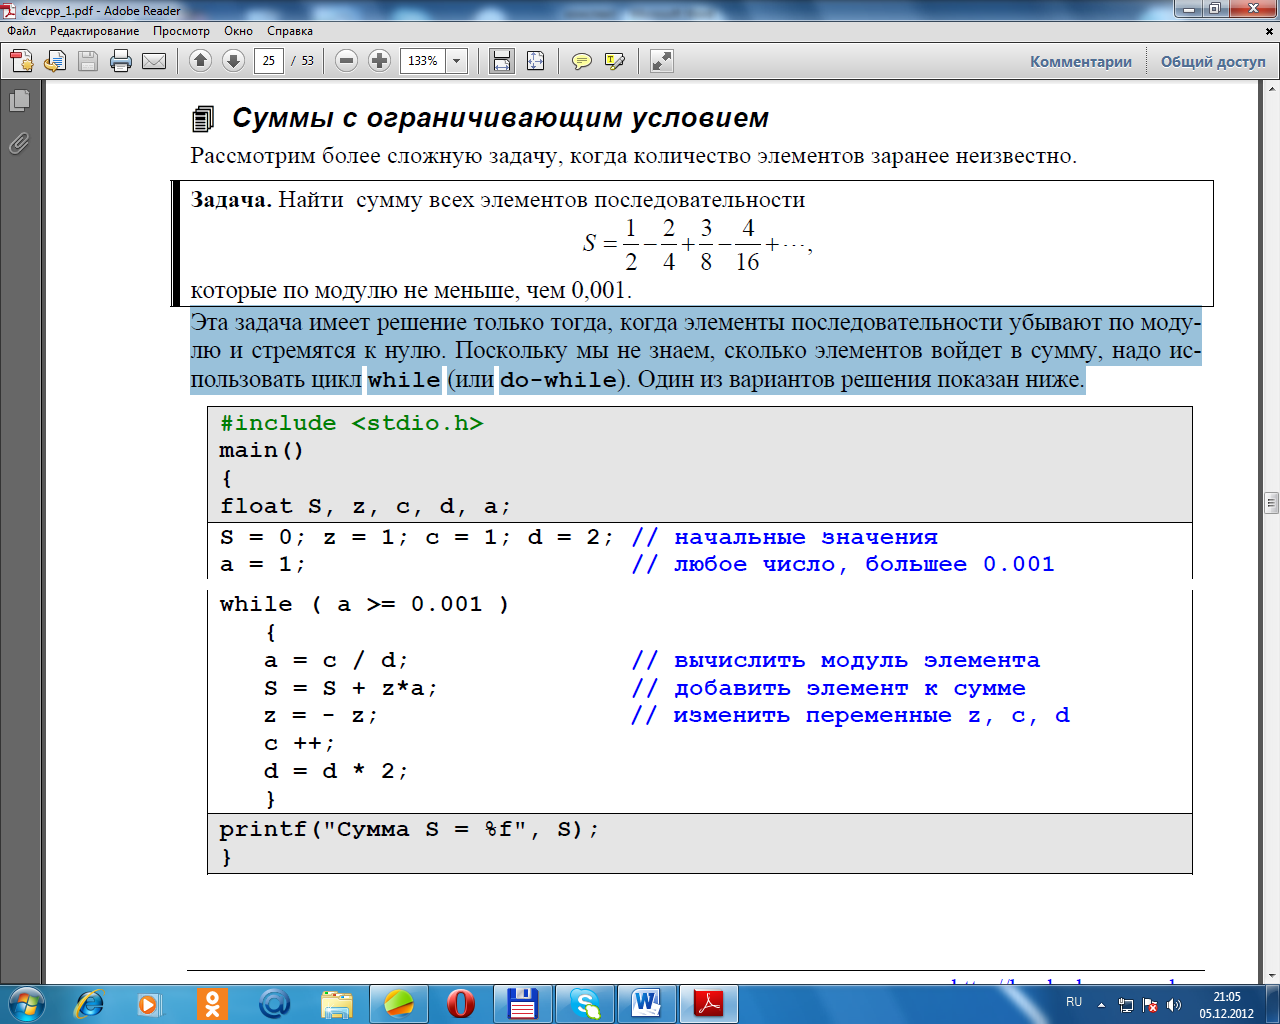
Task: Click the network tray icon
Action: click(1126, 1004)
